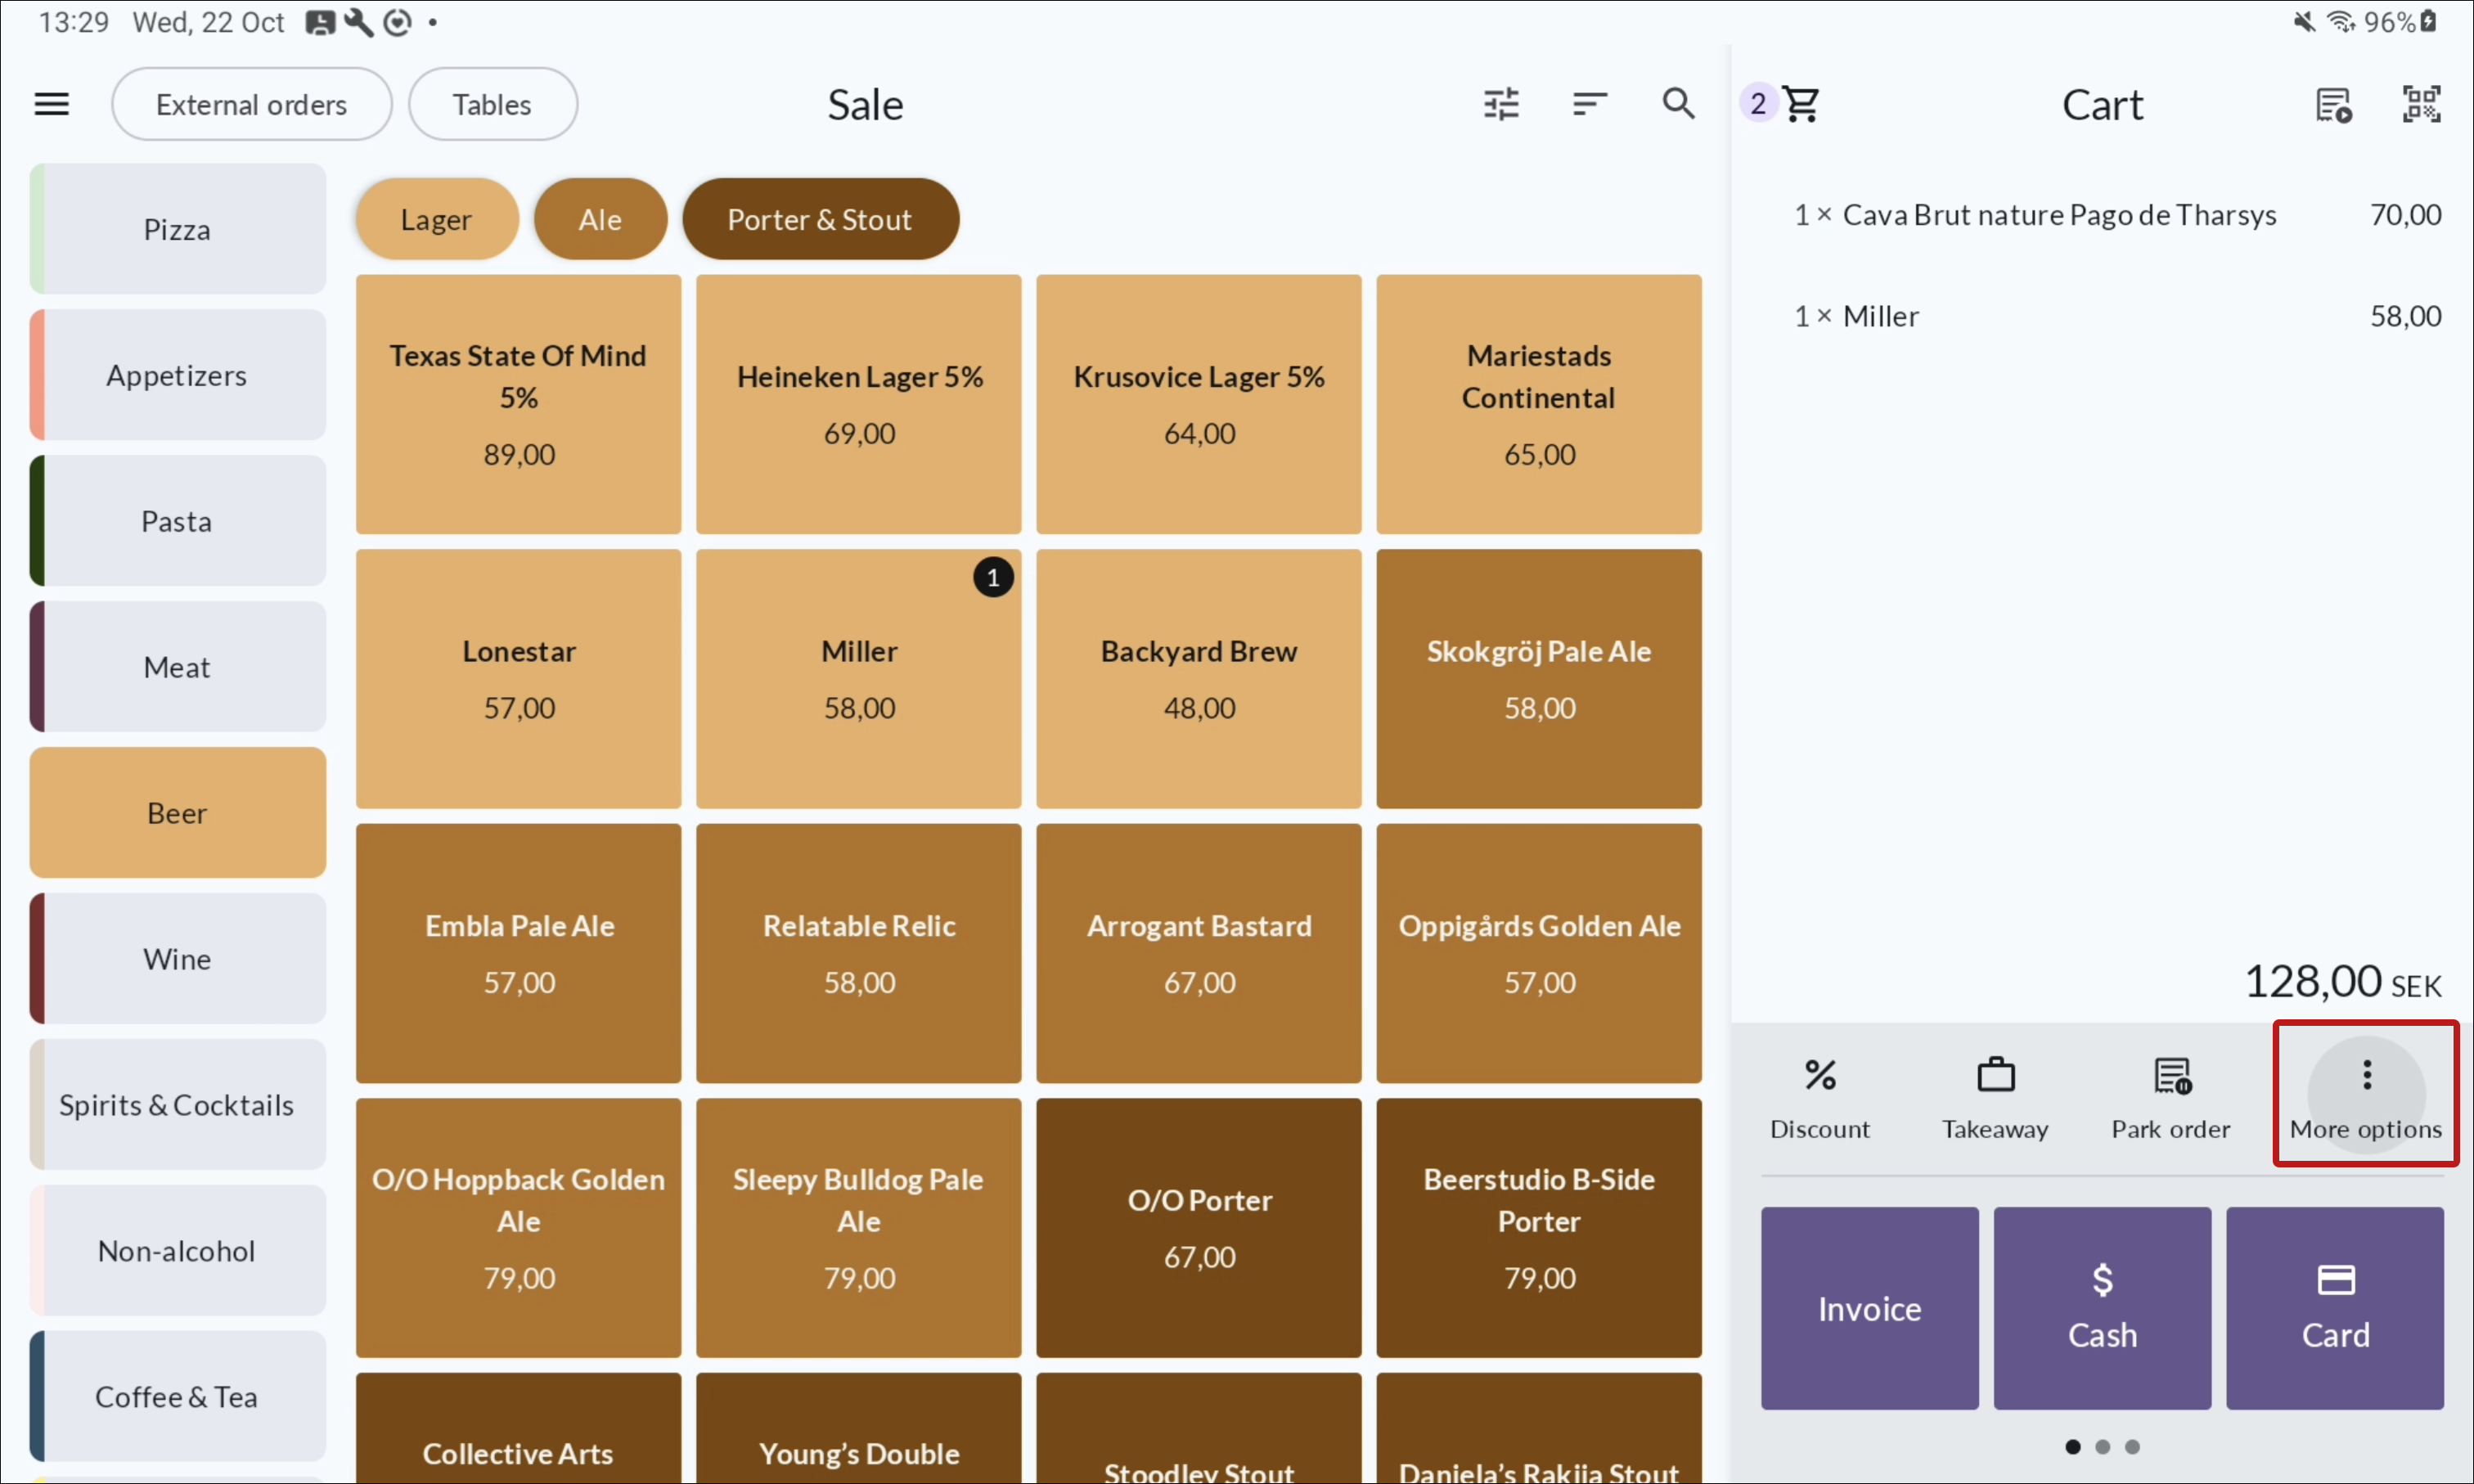Apply a Discount to the cart

[1819, 1098]
